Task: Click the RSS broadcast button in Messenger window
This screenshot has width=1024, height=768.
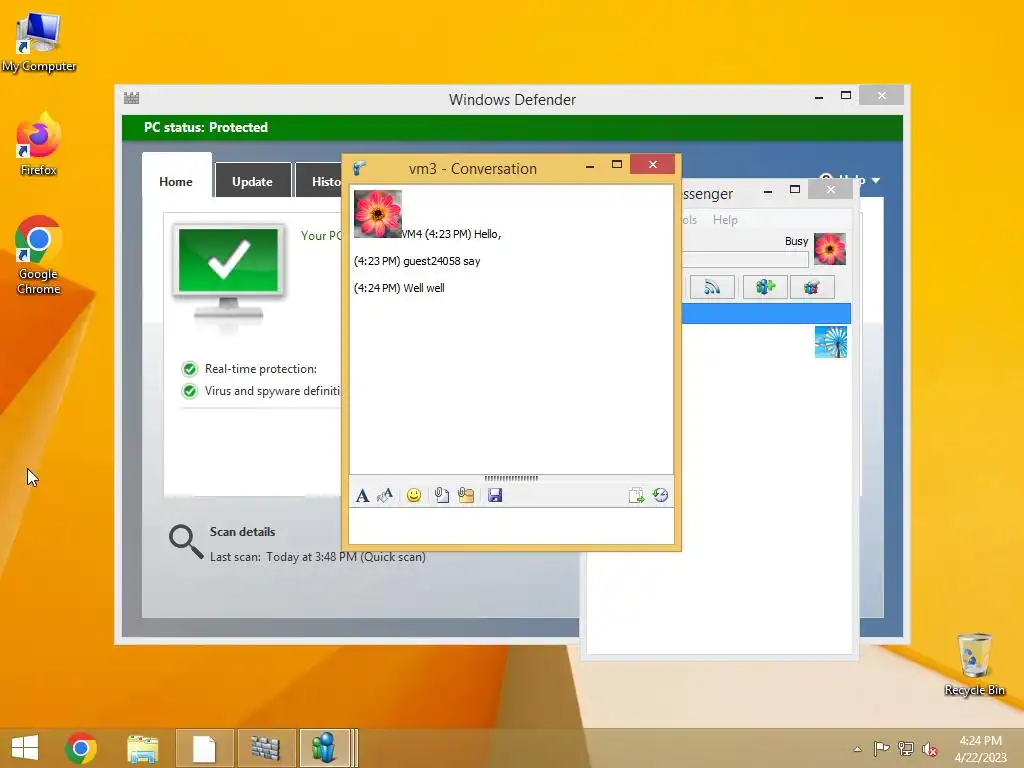Action: click(712, 287)
